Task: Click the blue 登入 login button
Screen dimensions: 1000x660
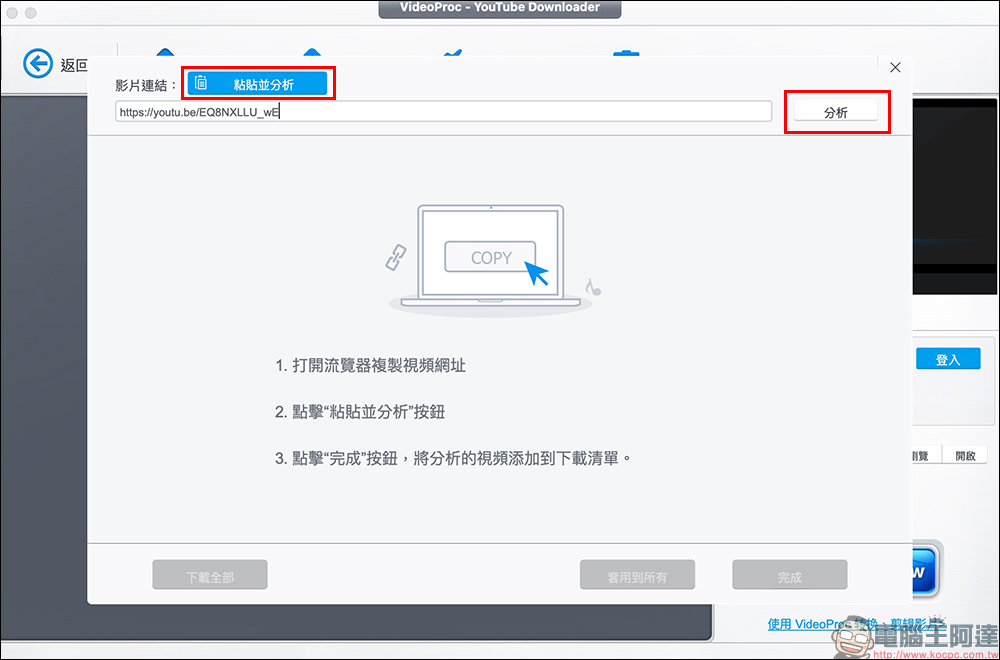Action: coord(948,359)
